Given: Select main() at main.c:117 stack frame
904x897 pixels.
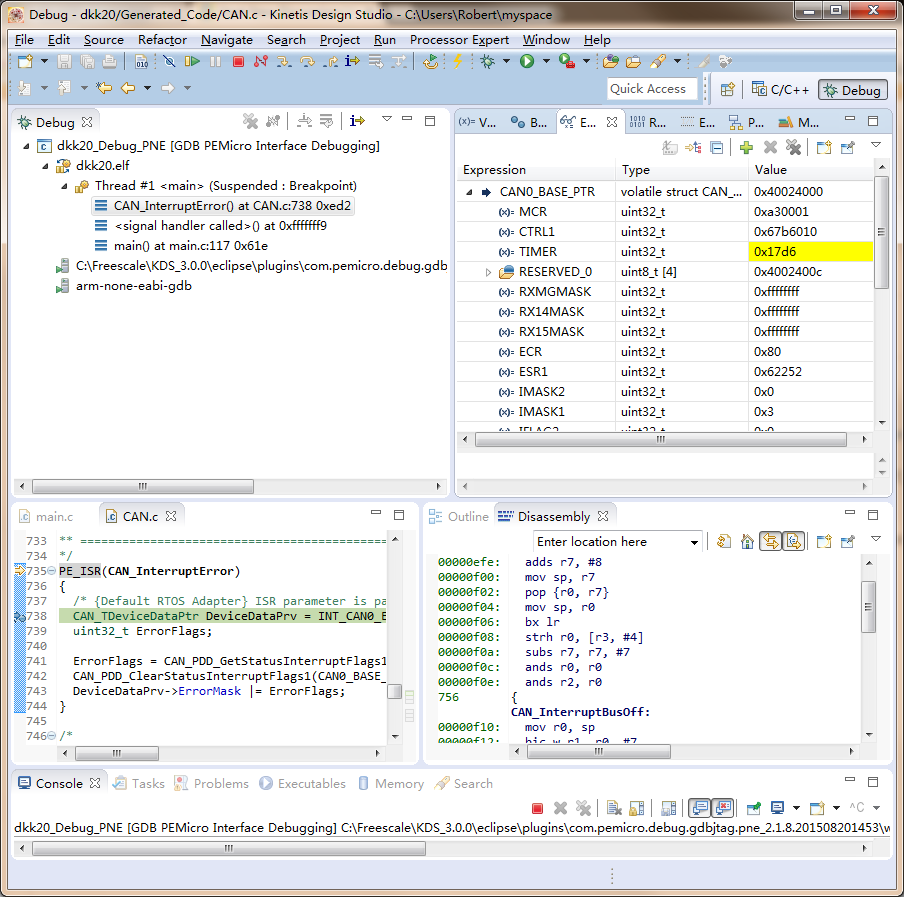Looking at the screenshot, I should (x=182, y=246).
